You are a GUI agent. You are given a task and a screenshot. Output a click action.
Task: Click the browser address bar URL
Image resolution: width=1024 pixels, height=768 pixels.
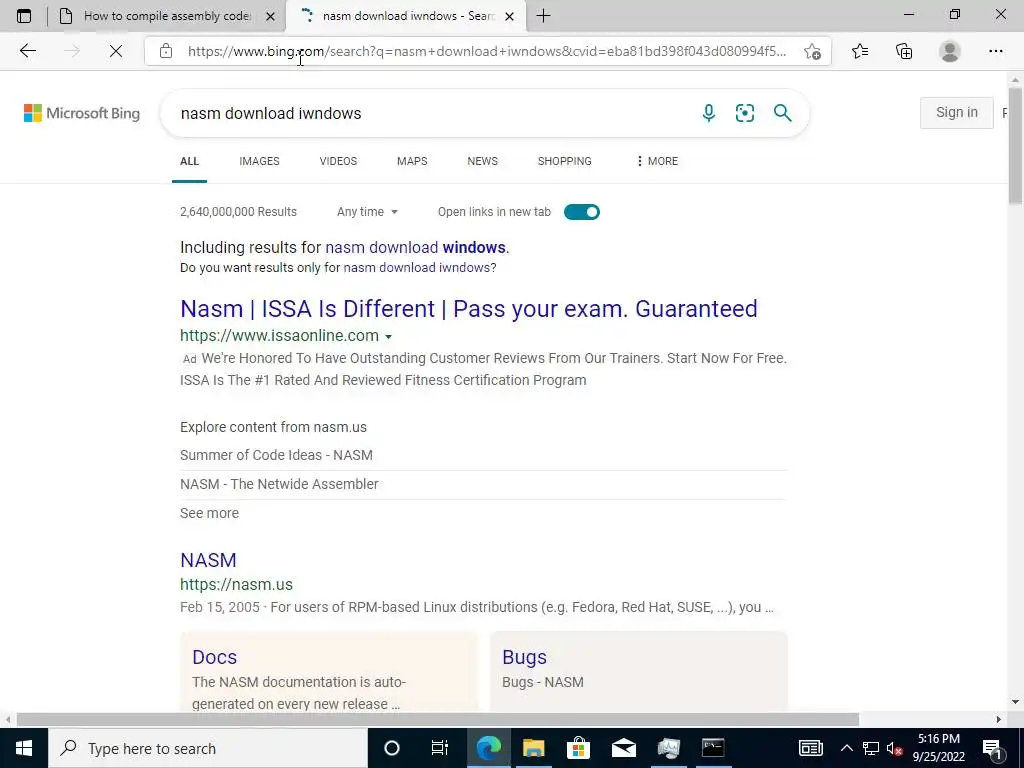pos(487,51)
